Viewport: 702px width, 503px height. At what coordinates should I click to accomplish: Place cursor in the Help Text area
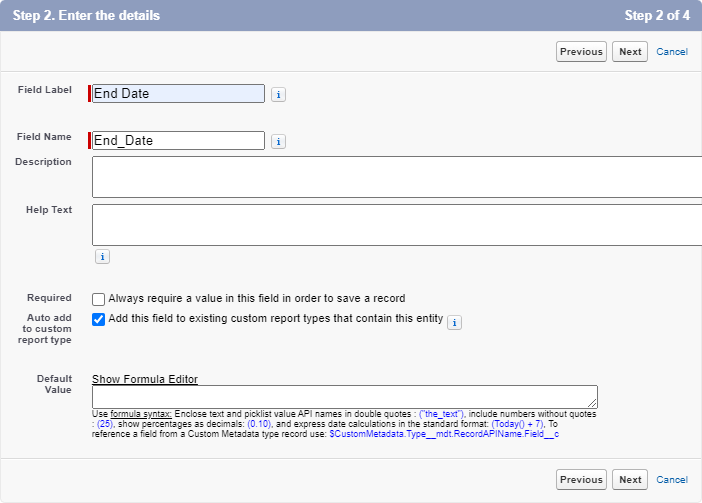click(x=396, y=225)
